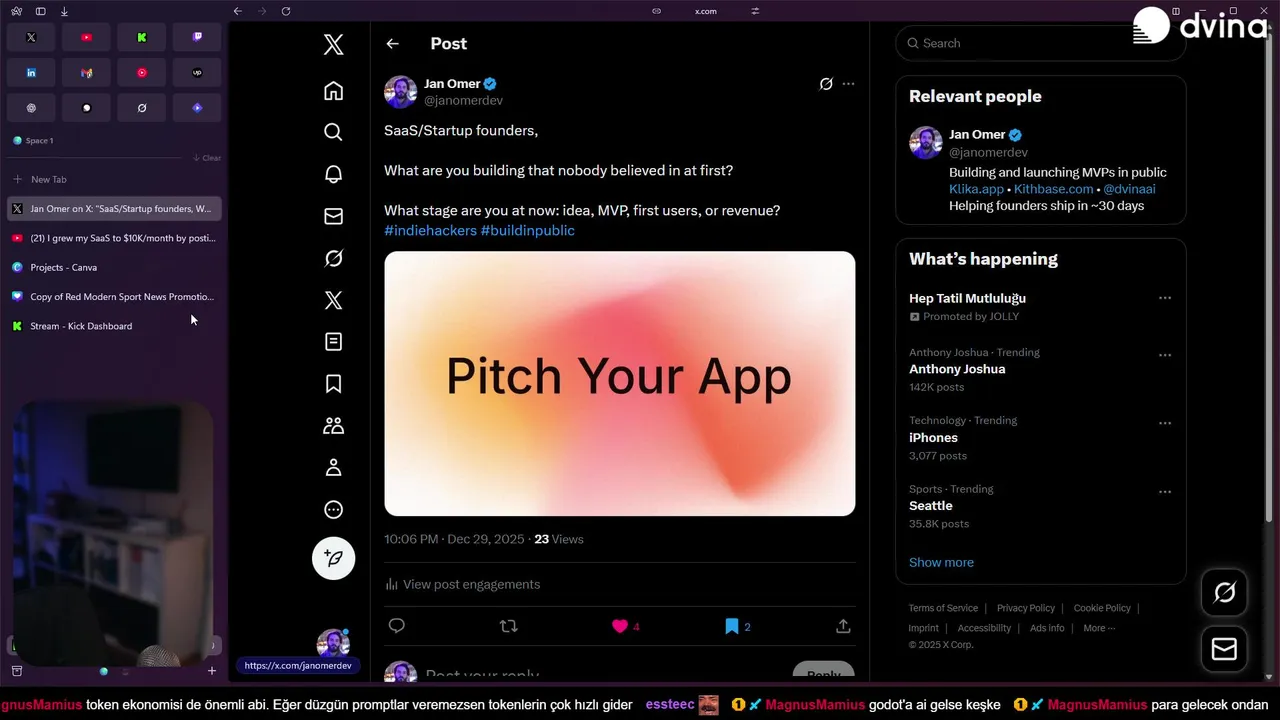Open post's three-dot more menu
Screen dimensions: 1280x720
[848, 84]
